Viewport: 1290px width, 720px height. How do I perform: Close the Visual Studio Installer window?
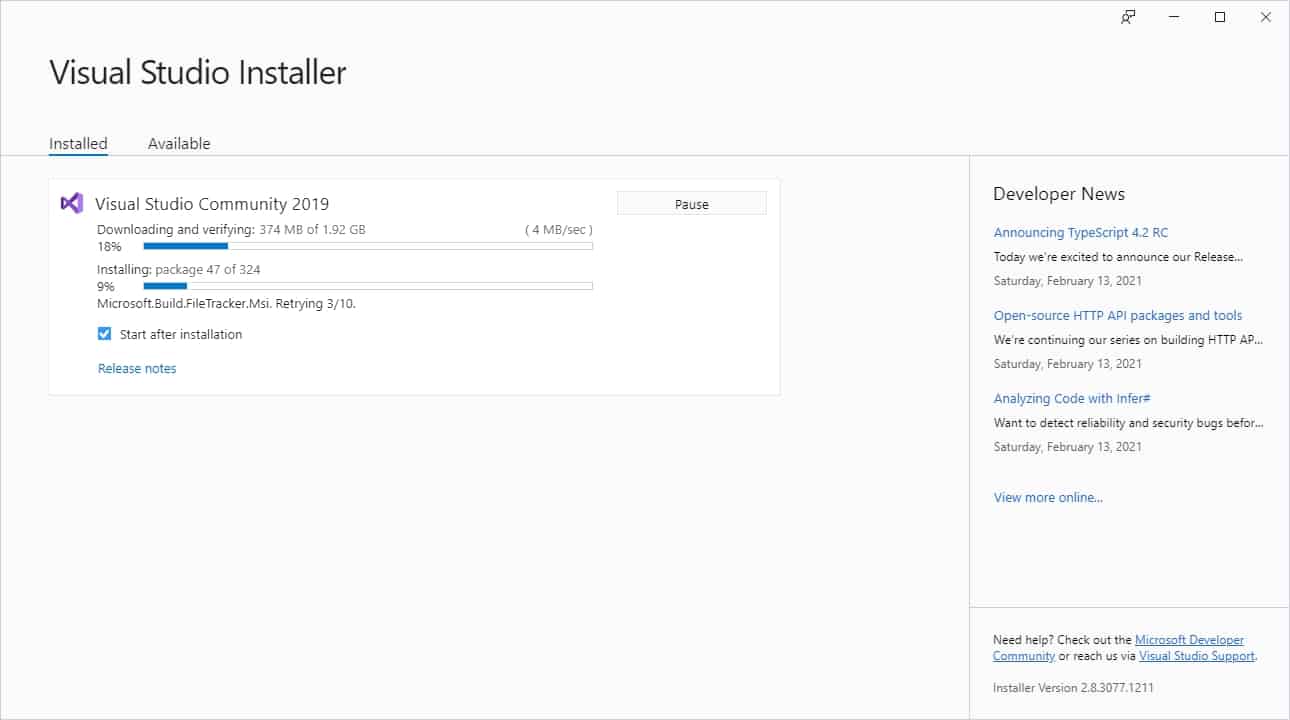click(x=1266, y=17)
